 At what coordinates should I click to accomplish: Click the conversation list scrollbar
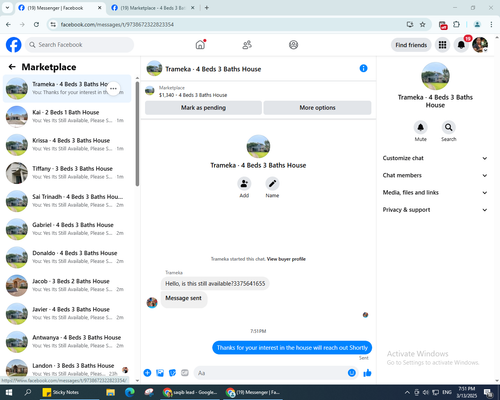coord(137,133)
